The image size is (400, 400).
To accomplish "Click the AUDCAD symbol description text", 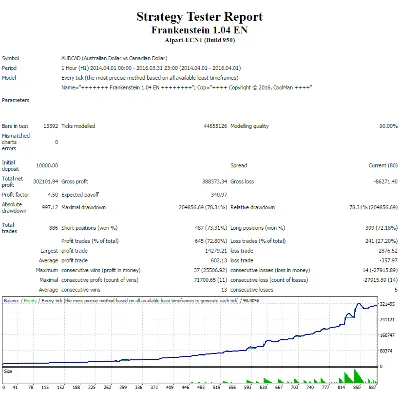I will (x=114, y=58).
